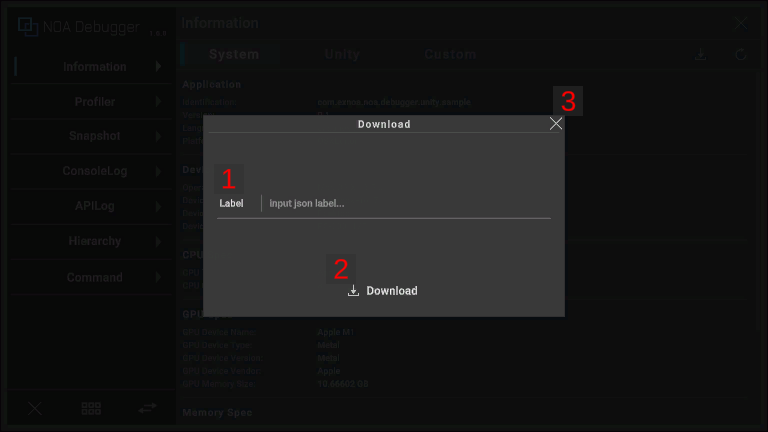
Task: Click the GPU Device Vendor label
Action: (222, 371)
